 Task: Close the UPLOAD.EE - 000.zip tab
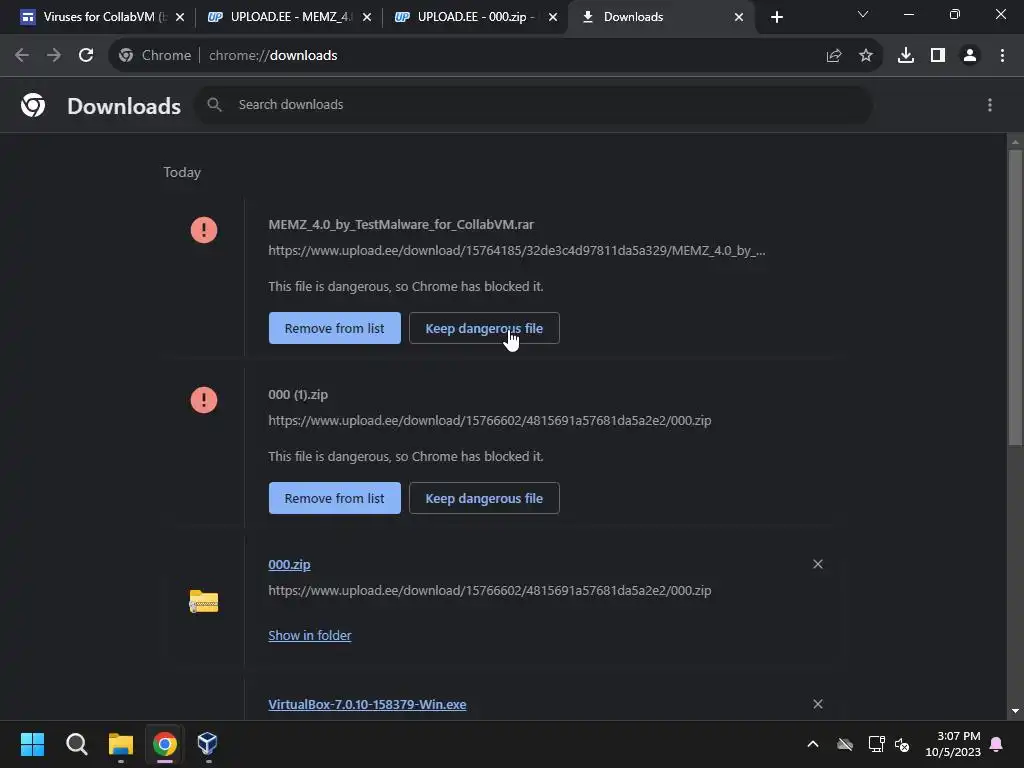tap(553, 17)
